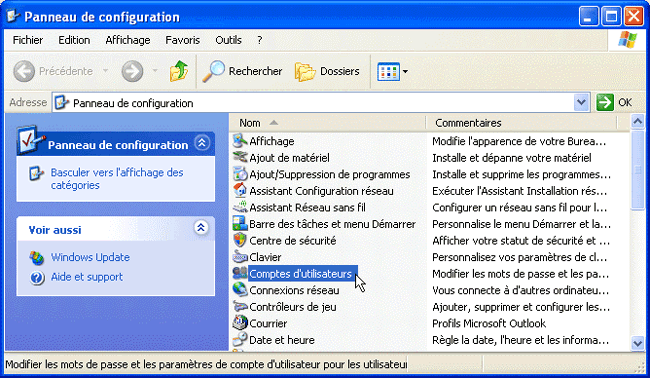Viewport: 650px width, 378px height.
Task: Select the Centre de sécurité entry name
Action: click(x=293, y=241)
